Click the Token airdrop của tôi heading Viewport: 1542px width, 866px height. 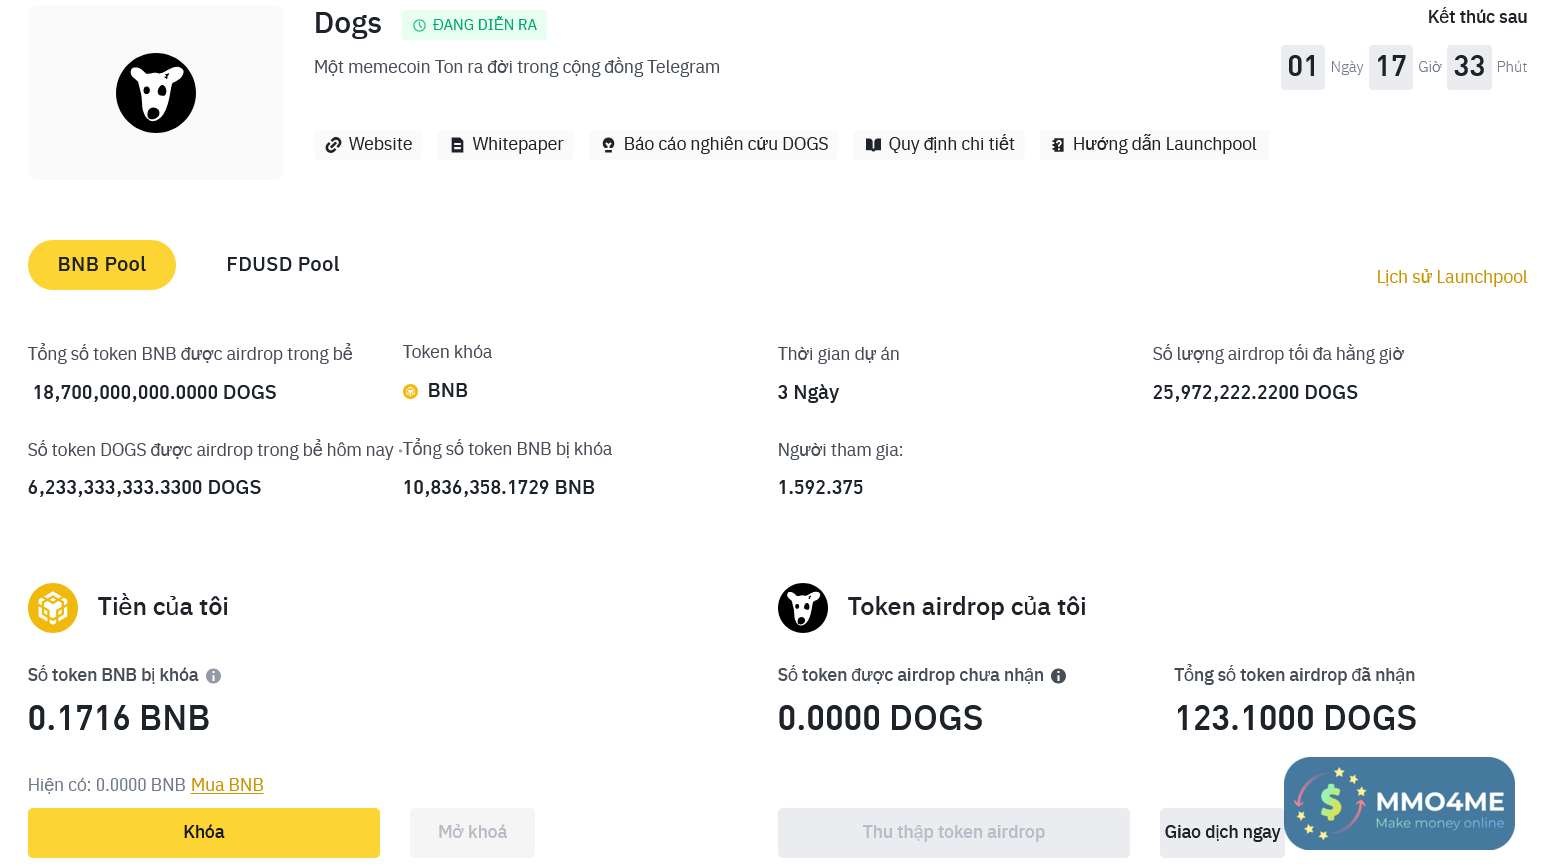tap(967, 607)
